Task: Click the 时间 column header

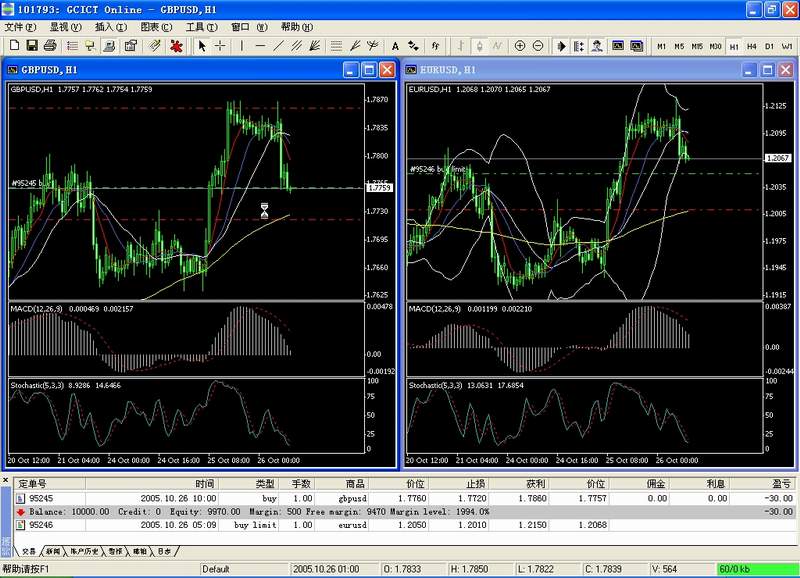Action: coord(203,483)
